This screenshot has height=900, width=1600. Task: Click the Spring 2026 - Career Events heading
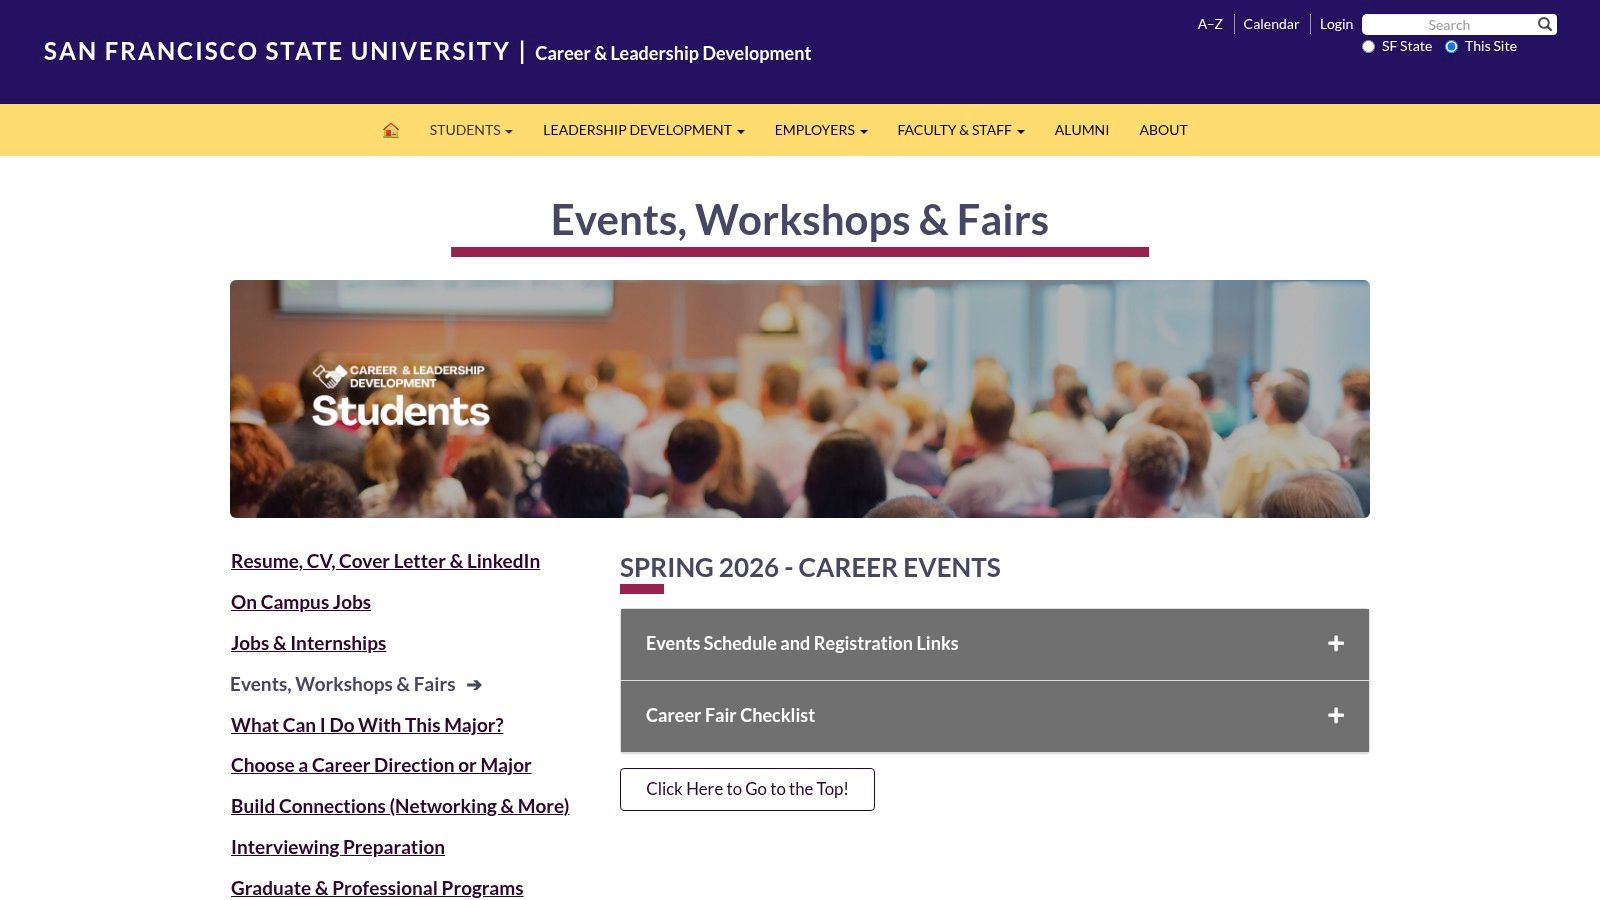pos(810,567)
